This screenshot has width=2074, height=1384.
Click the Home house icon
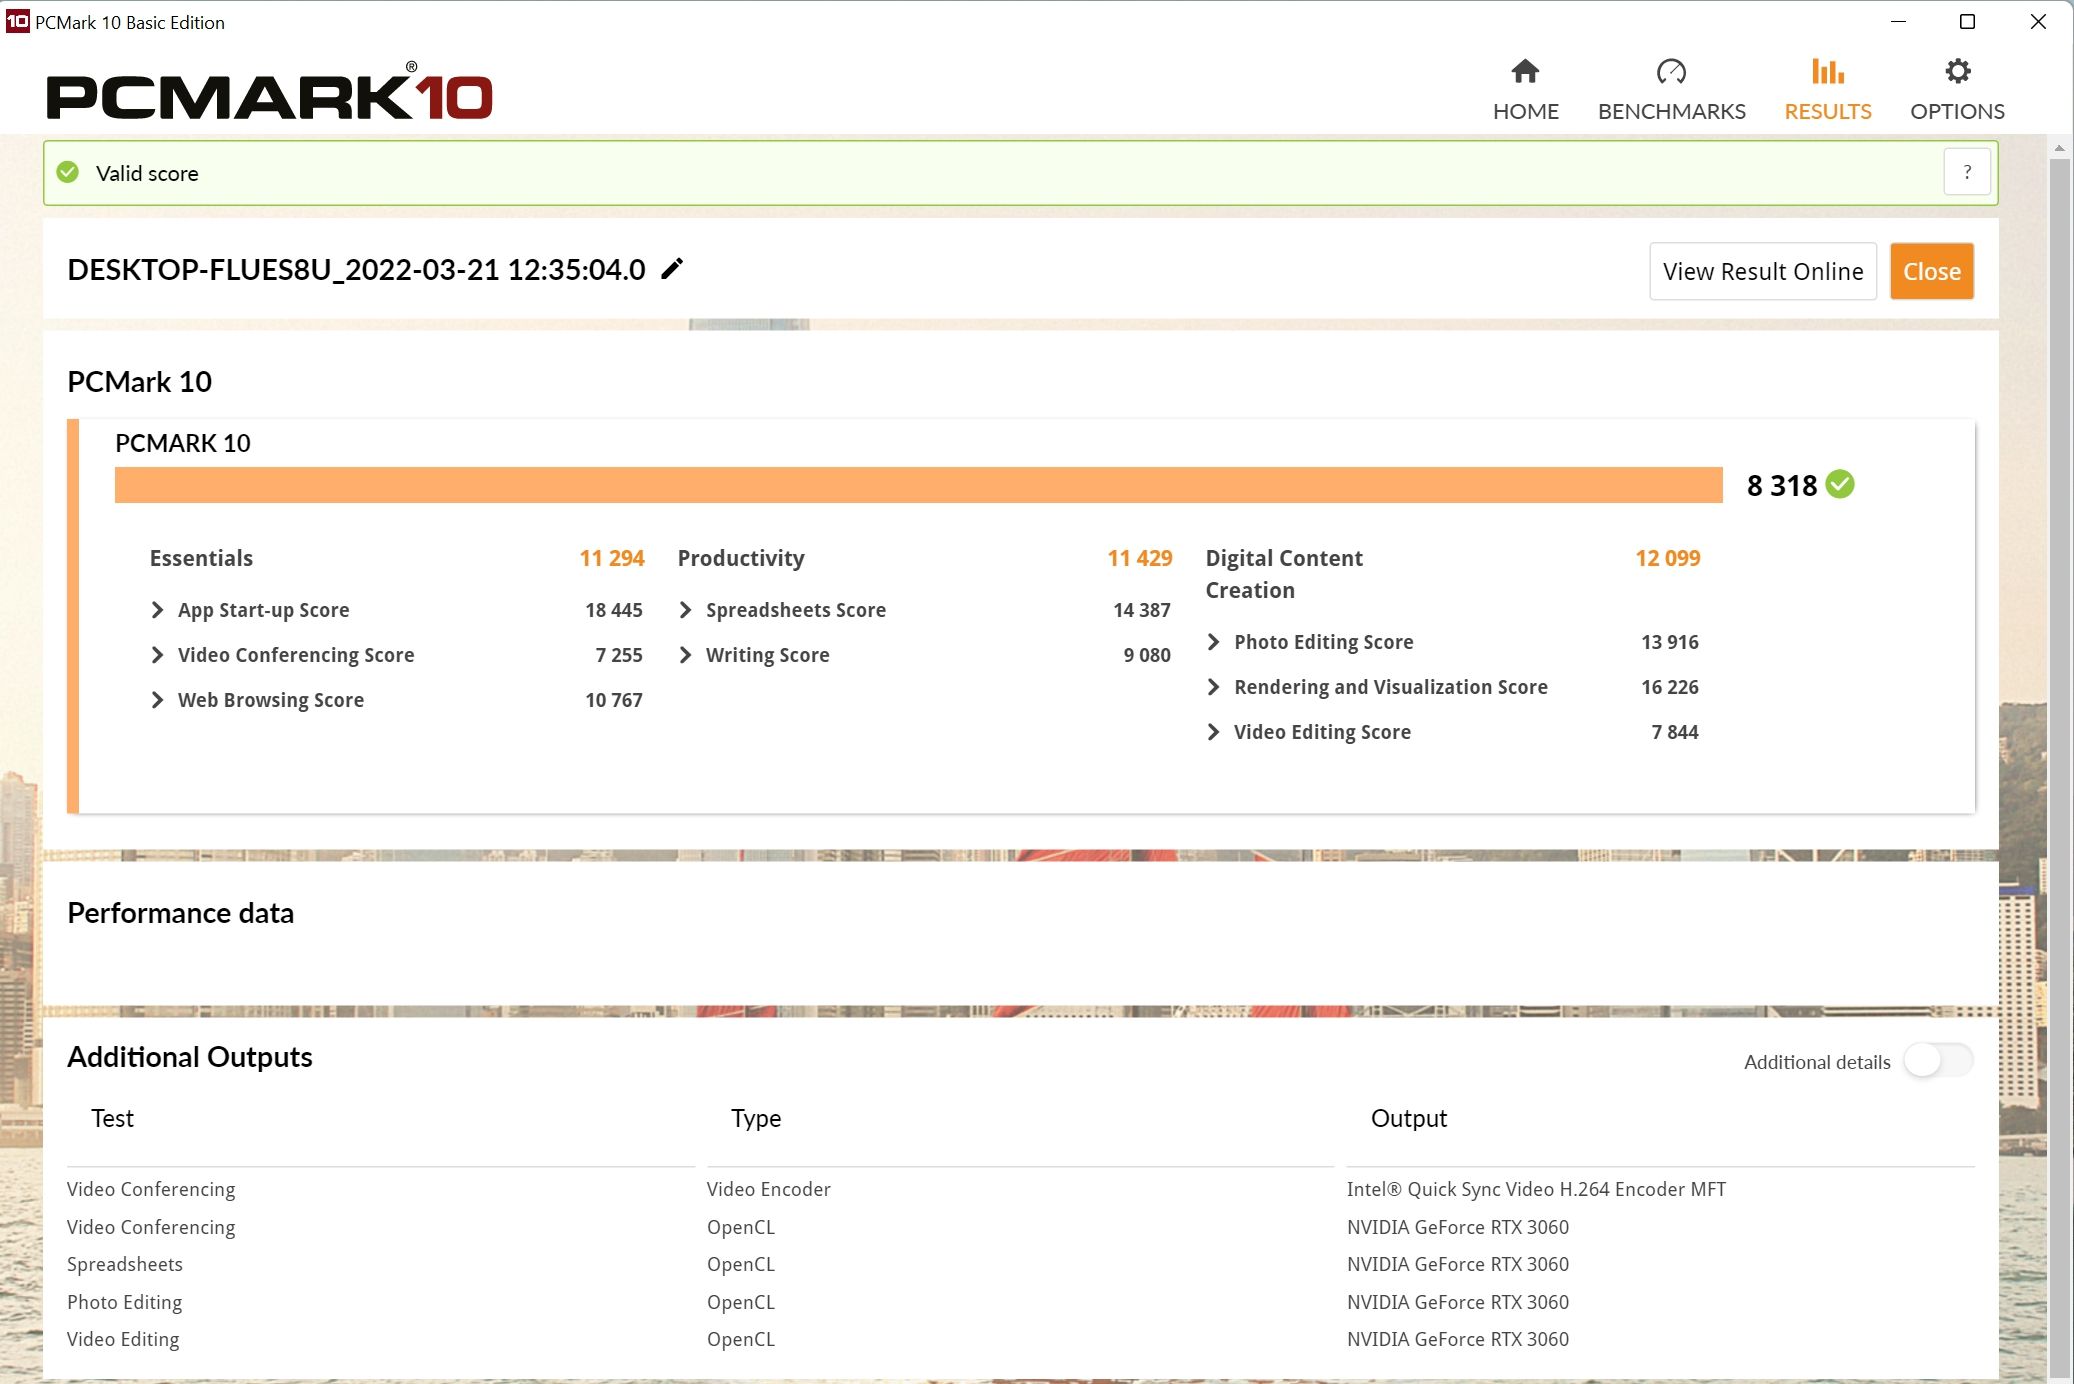click(x=1525, y=71)
